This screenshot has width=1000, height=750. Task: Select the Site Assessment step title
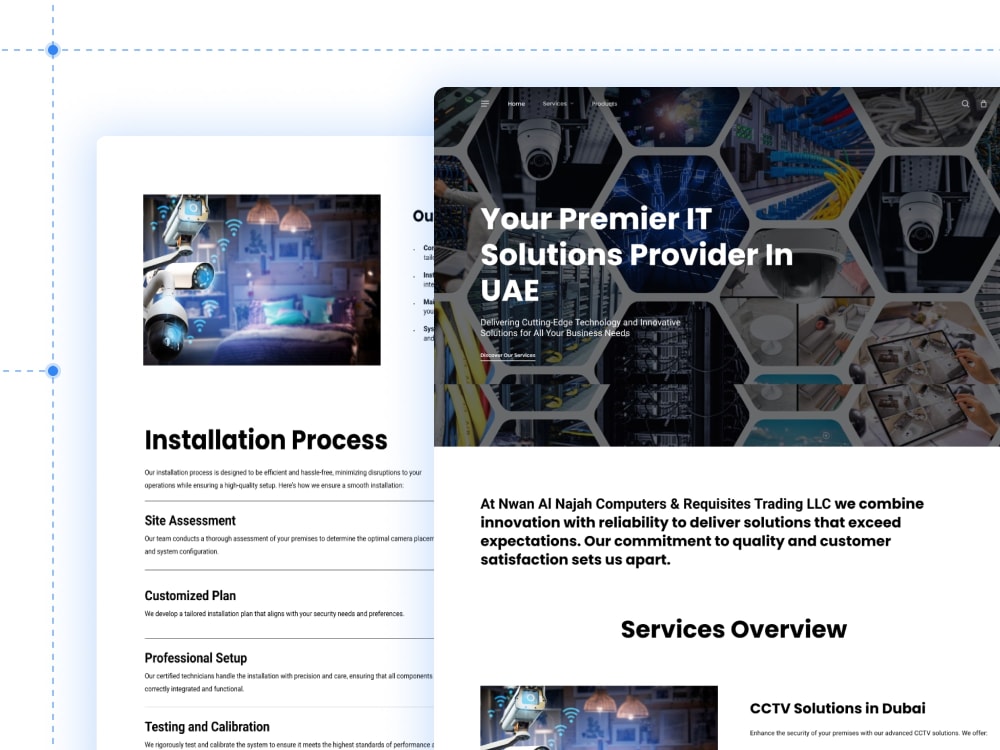(x=190, y=520)
